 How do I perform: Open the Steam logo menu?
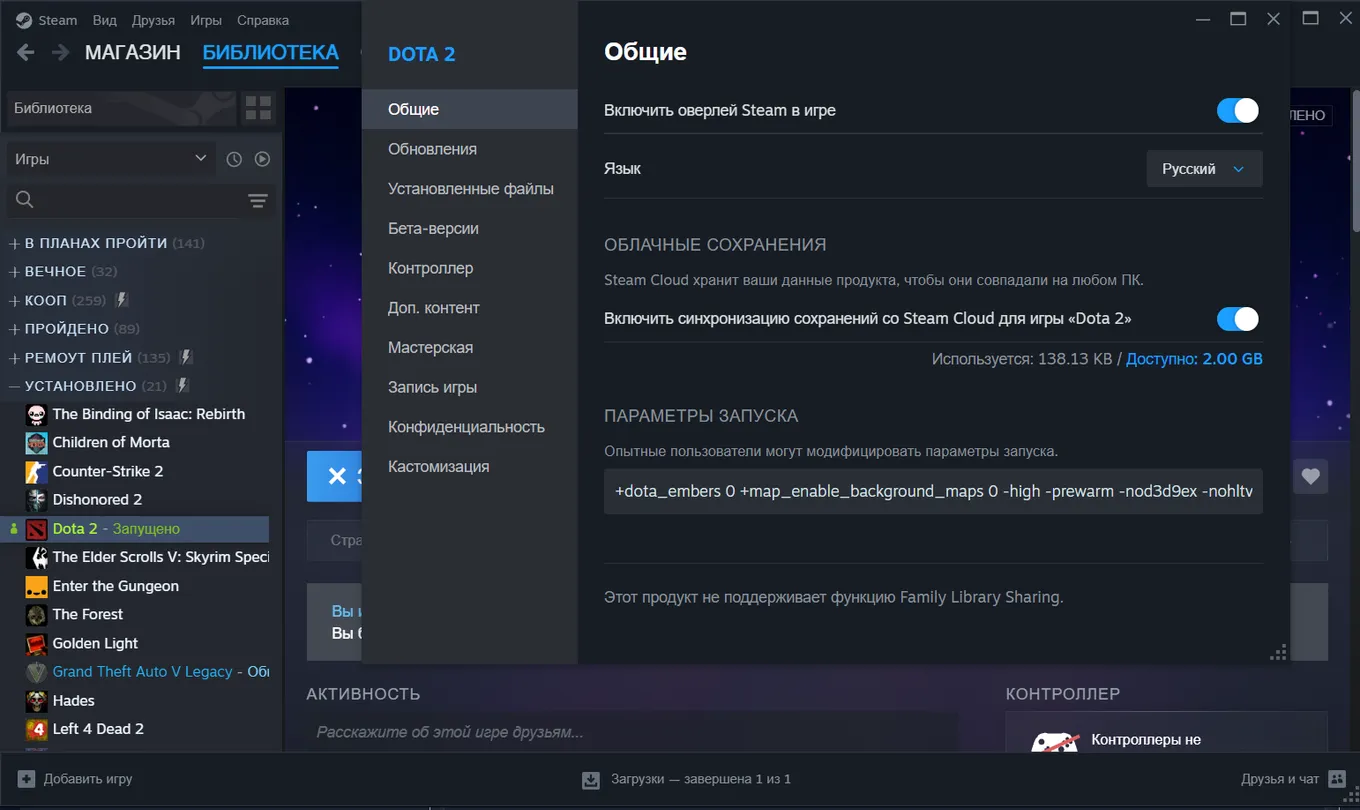coord(24,20)
